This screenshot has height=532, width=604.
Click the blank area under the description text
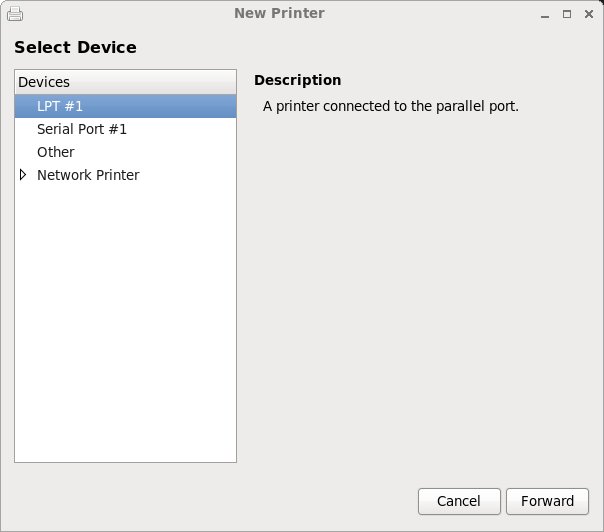[x=420, y=280]
